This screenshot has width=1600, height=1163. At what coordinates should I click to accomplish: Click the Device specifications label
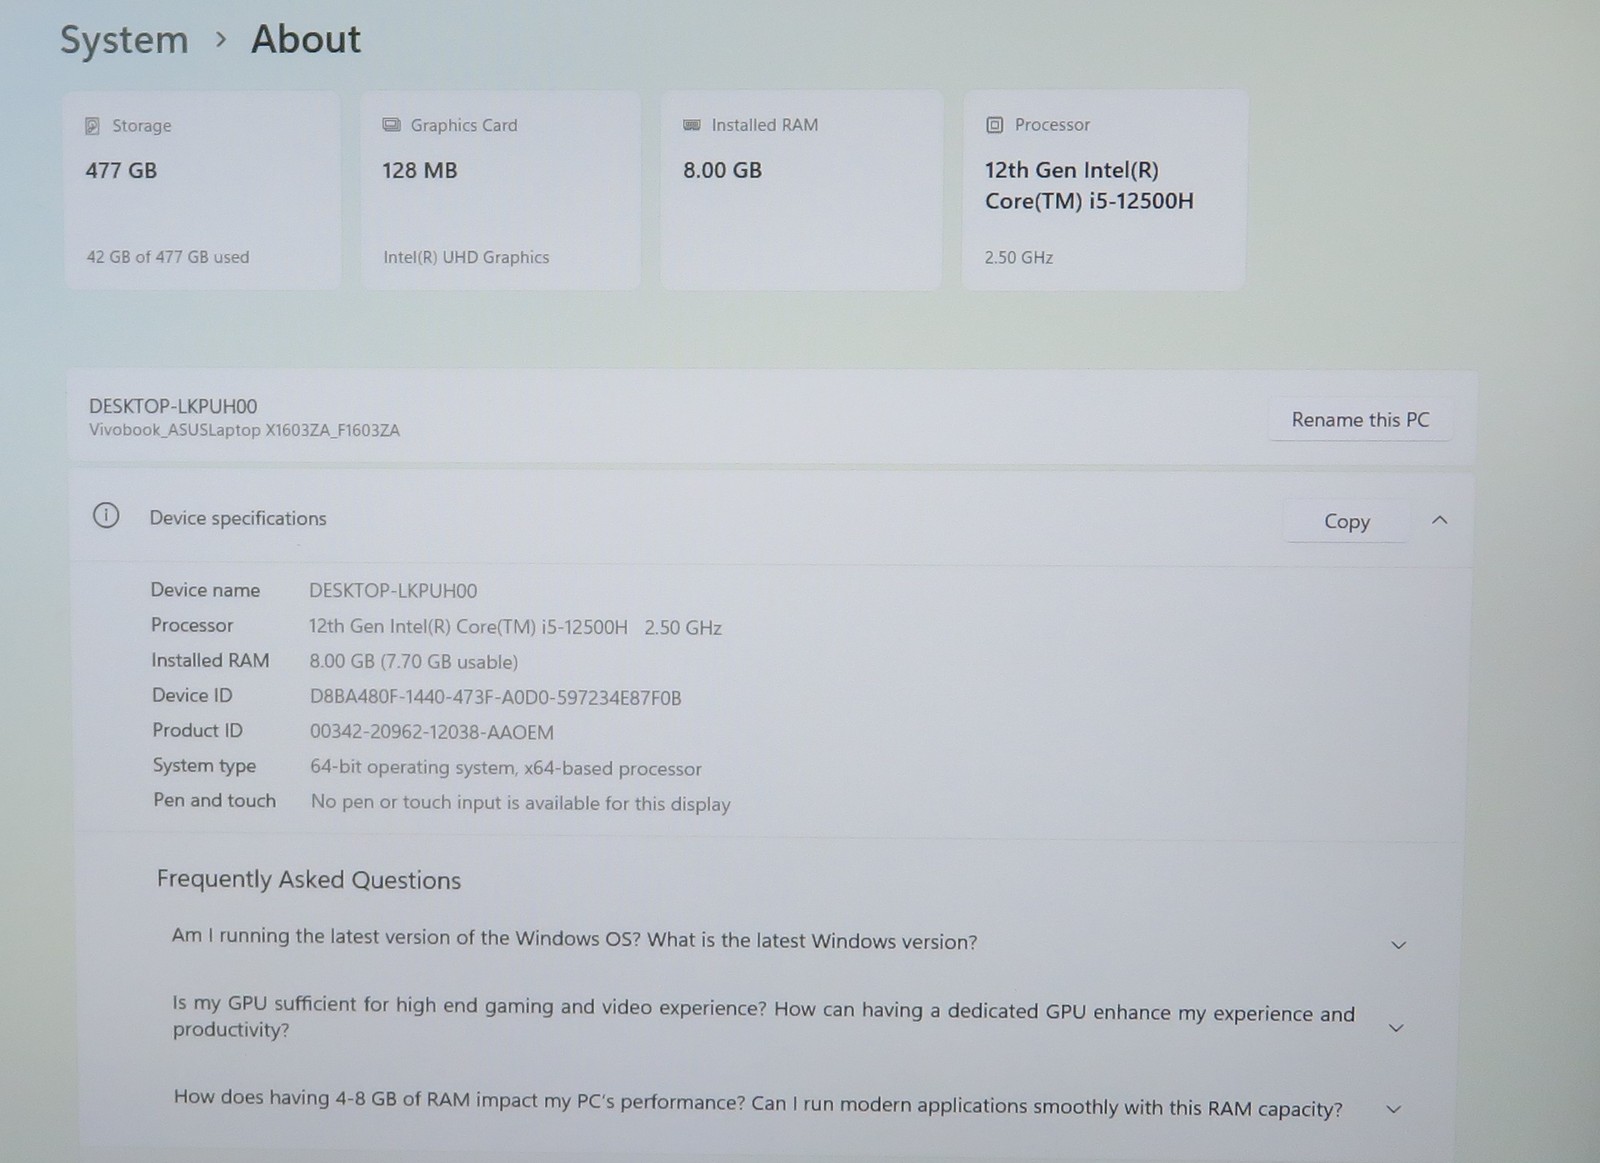238,518
